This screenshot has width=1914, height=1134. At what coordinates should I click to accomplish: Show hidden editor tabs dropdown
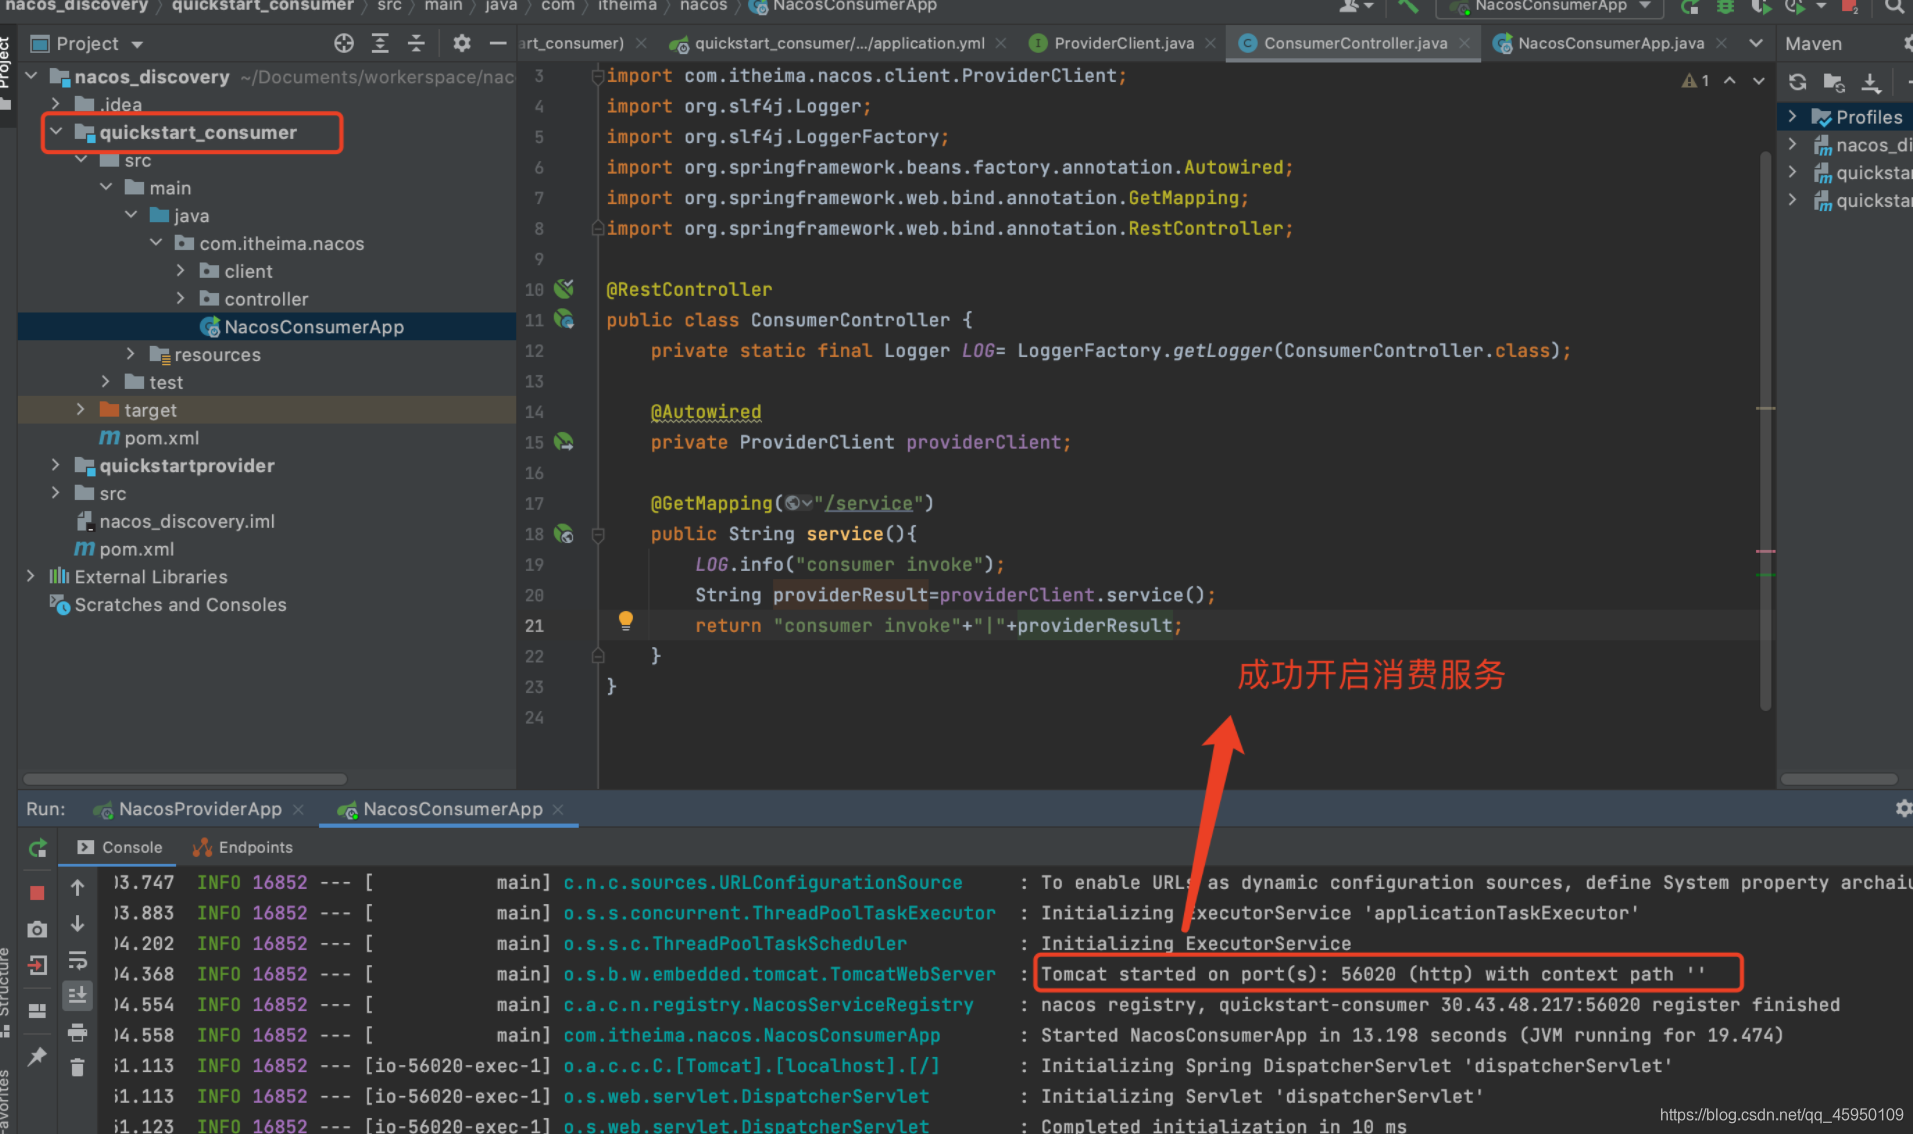1756,43
